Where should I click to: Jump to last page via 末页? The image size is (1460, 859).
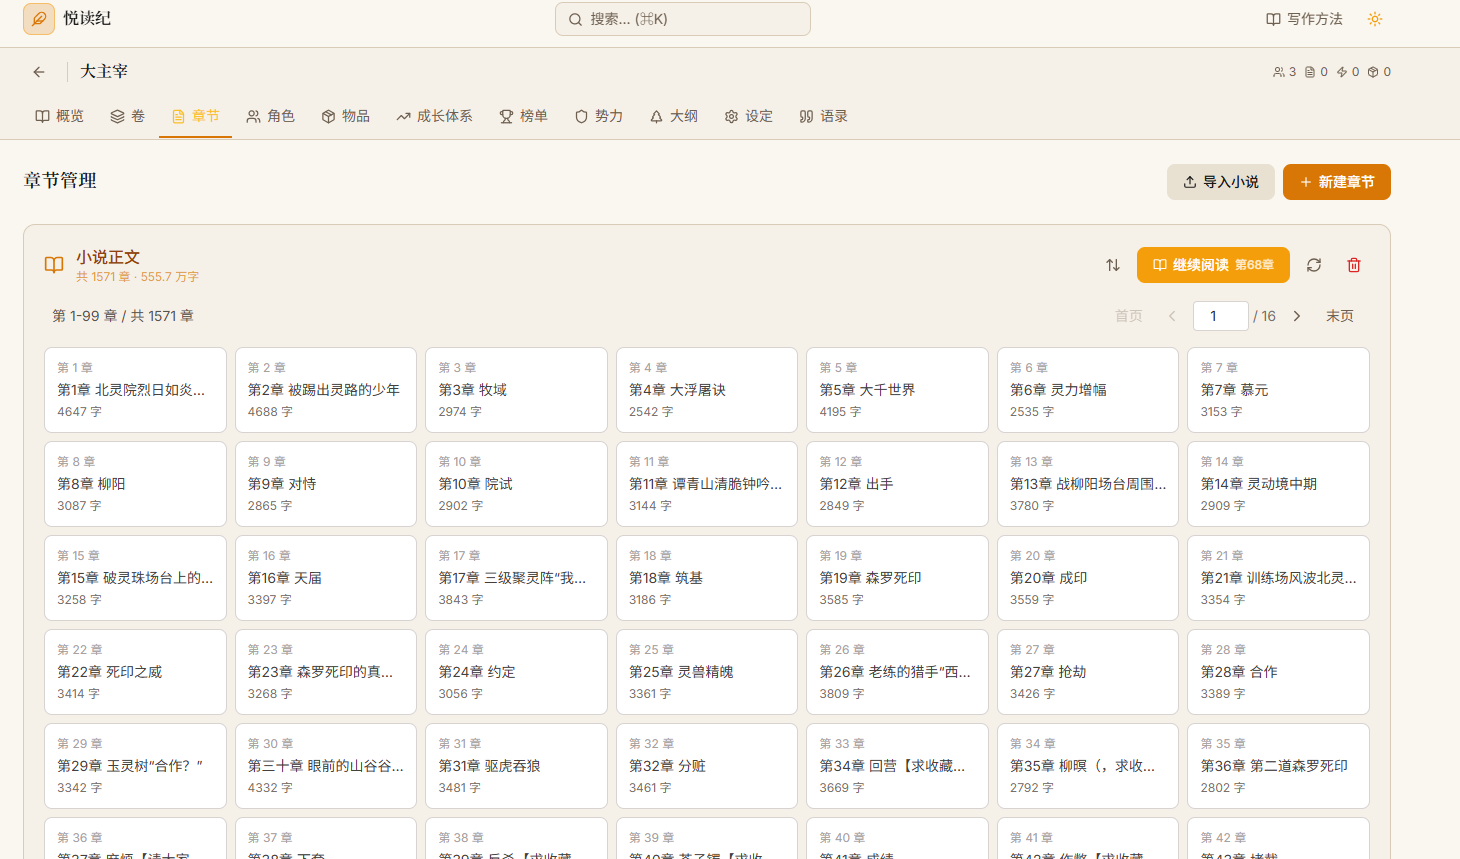(1339, 316)
